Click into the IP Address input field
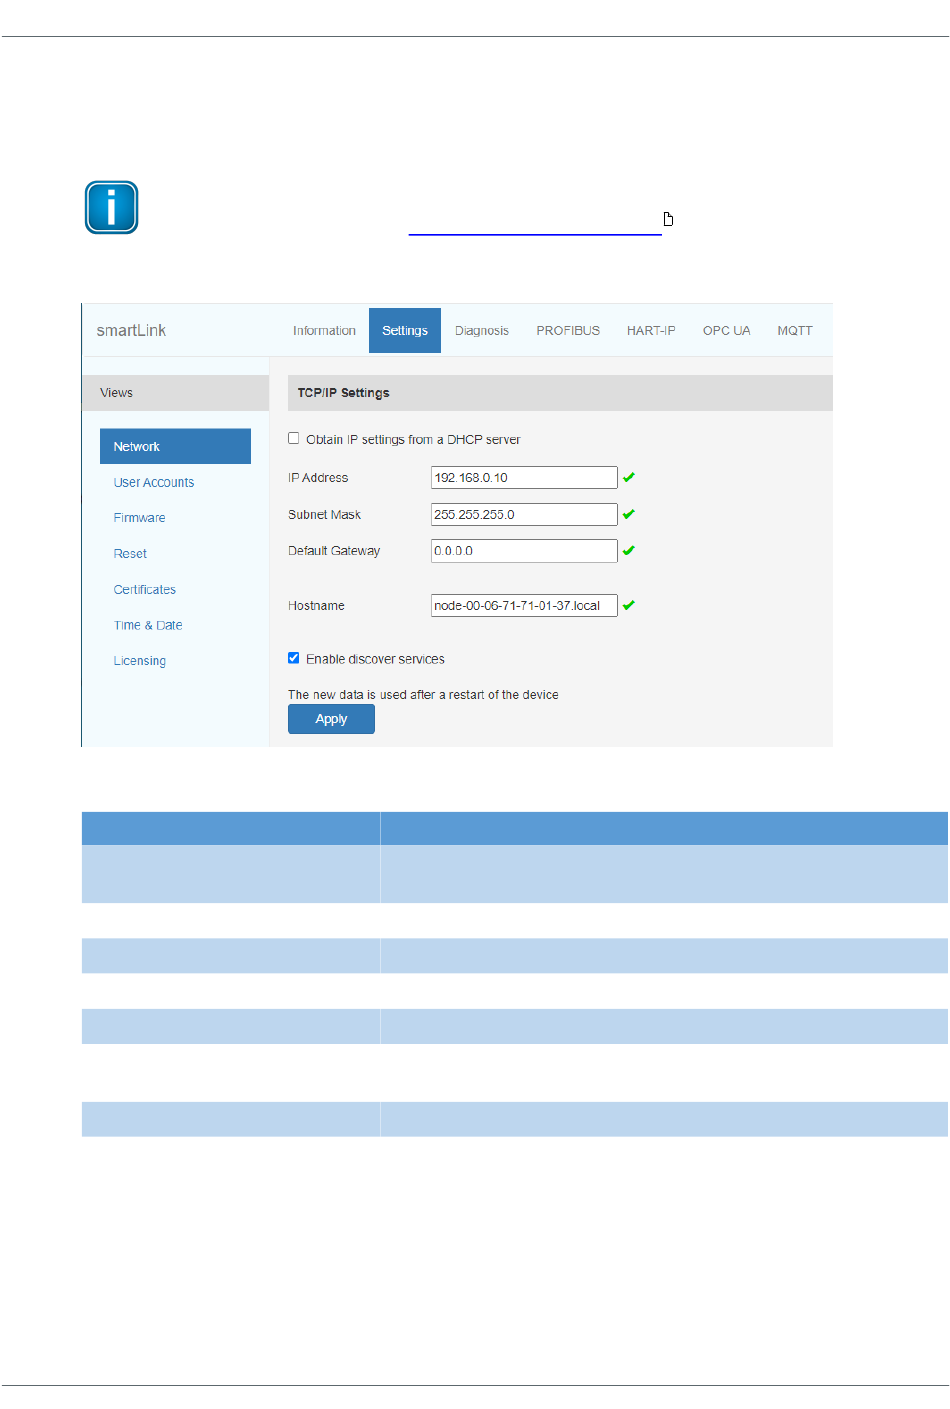The height and width of the screenshot is (1409, 950). pos(523,478)
